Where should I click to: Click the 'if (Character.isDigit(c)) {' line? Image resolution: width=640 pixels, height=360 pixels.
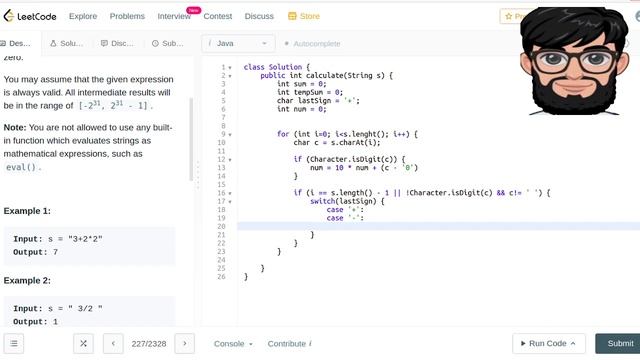[349, 160]
